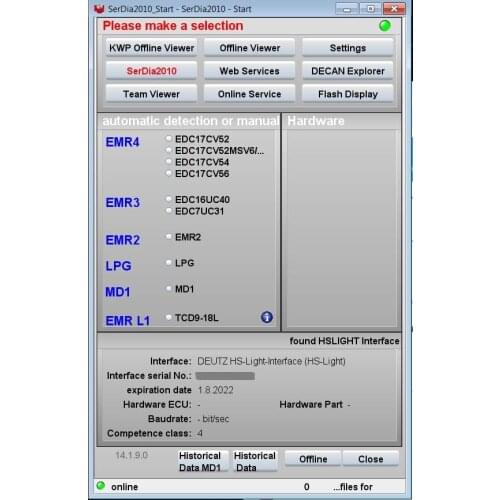500x500 pixels.
Task: Maximize the SerDia2010 Start window
Action: coord(371,9)
